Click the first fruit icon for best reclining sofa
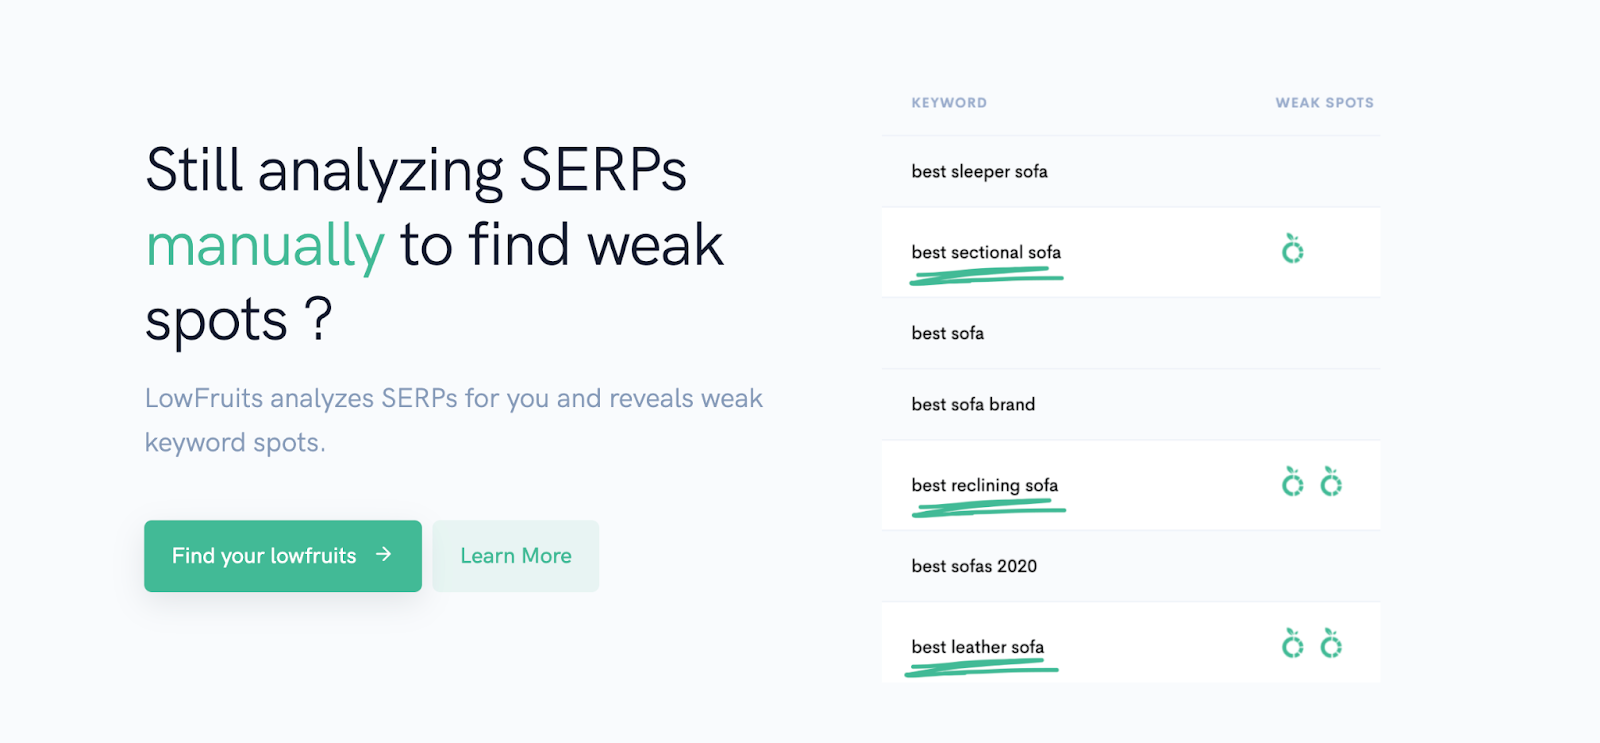The width and height of the screenshot is (1600, 743). point(1293,481)
